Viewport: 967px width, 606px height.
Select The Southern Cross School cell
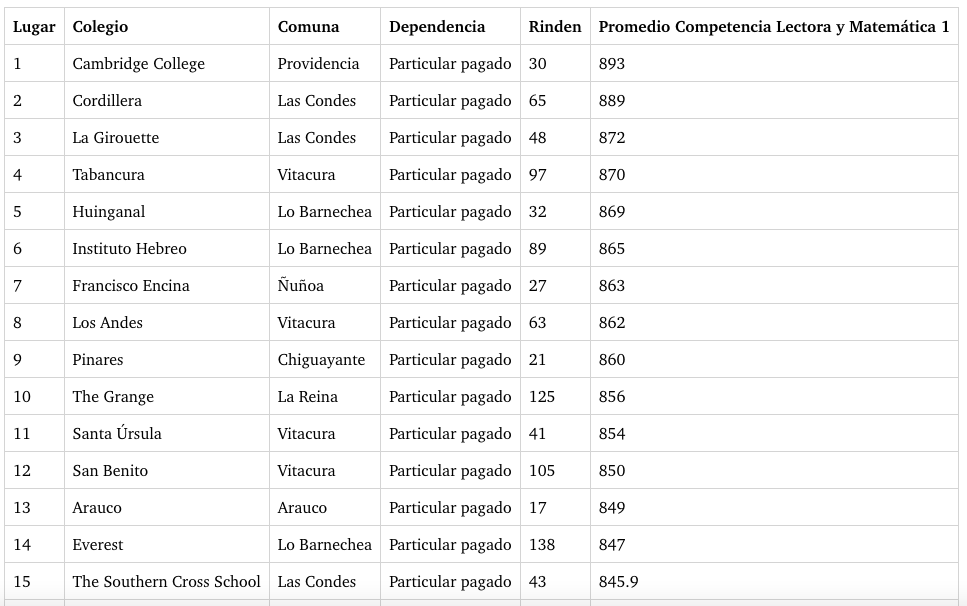pyautogui.click(x=166, y=582)
